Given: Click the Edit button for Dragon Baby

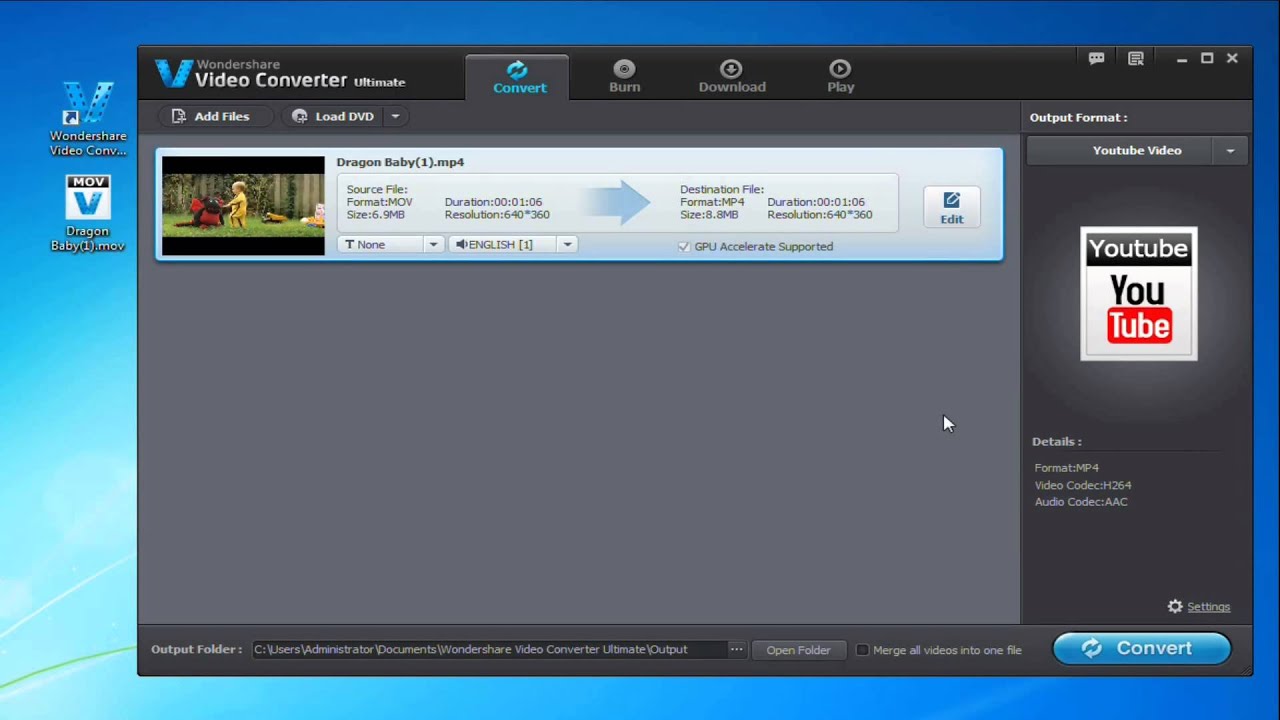Looking at the screenshot, I should coord(951,207).
